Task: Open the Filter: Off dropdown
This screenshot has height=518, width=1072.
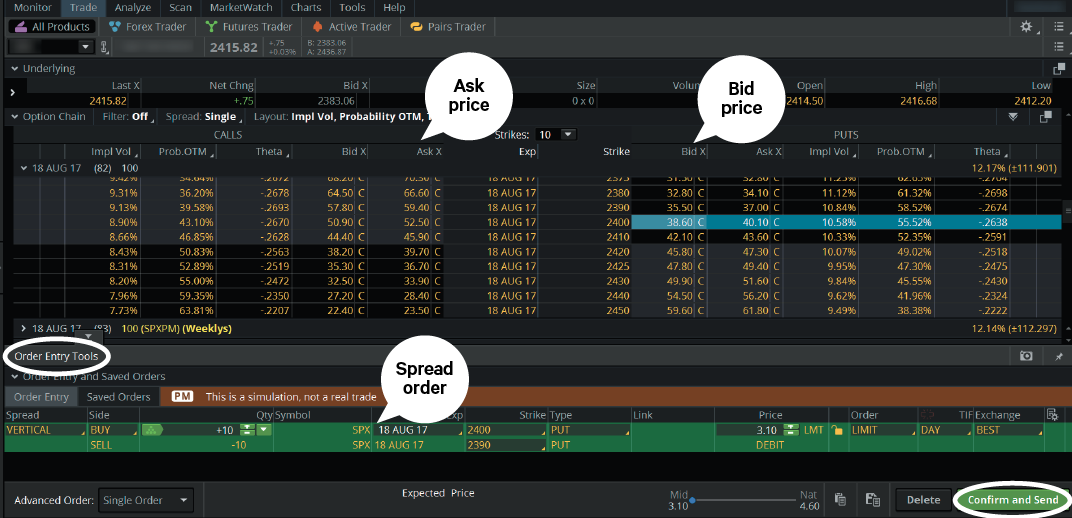Action: point(128,116)
